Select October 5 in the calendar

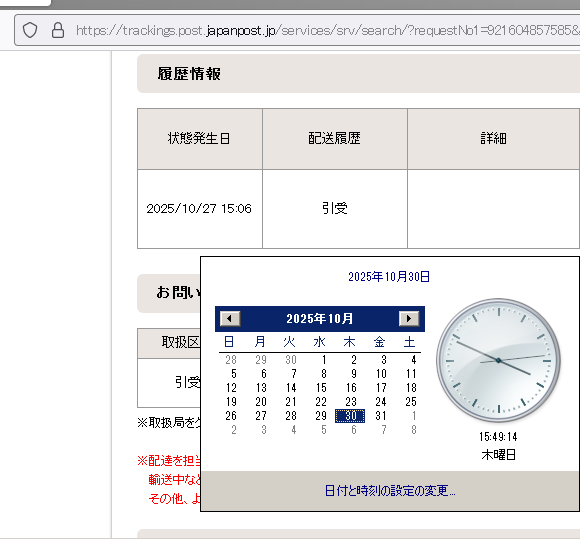(234, 374)
